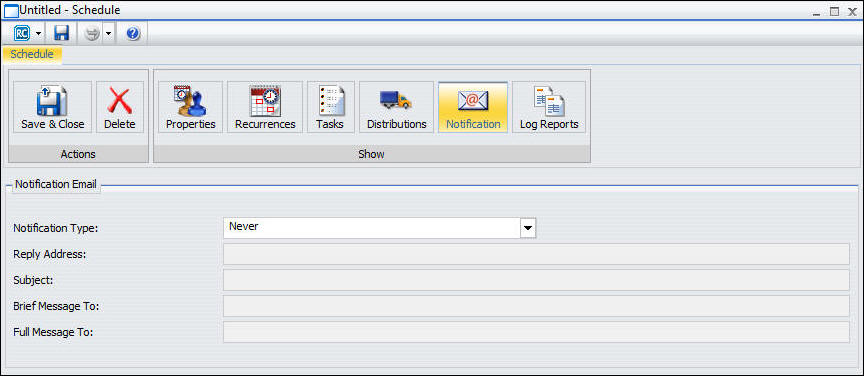Click the Notification Email group label

(56, 185)
